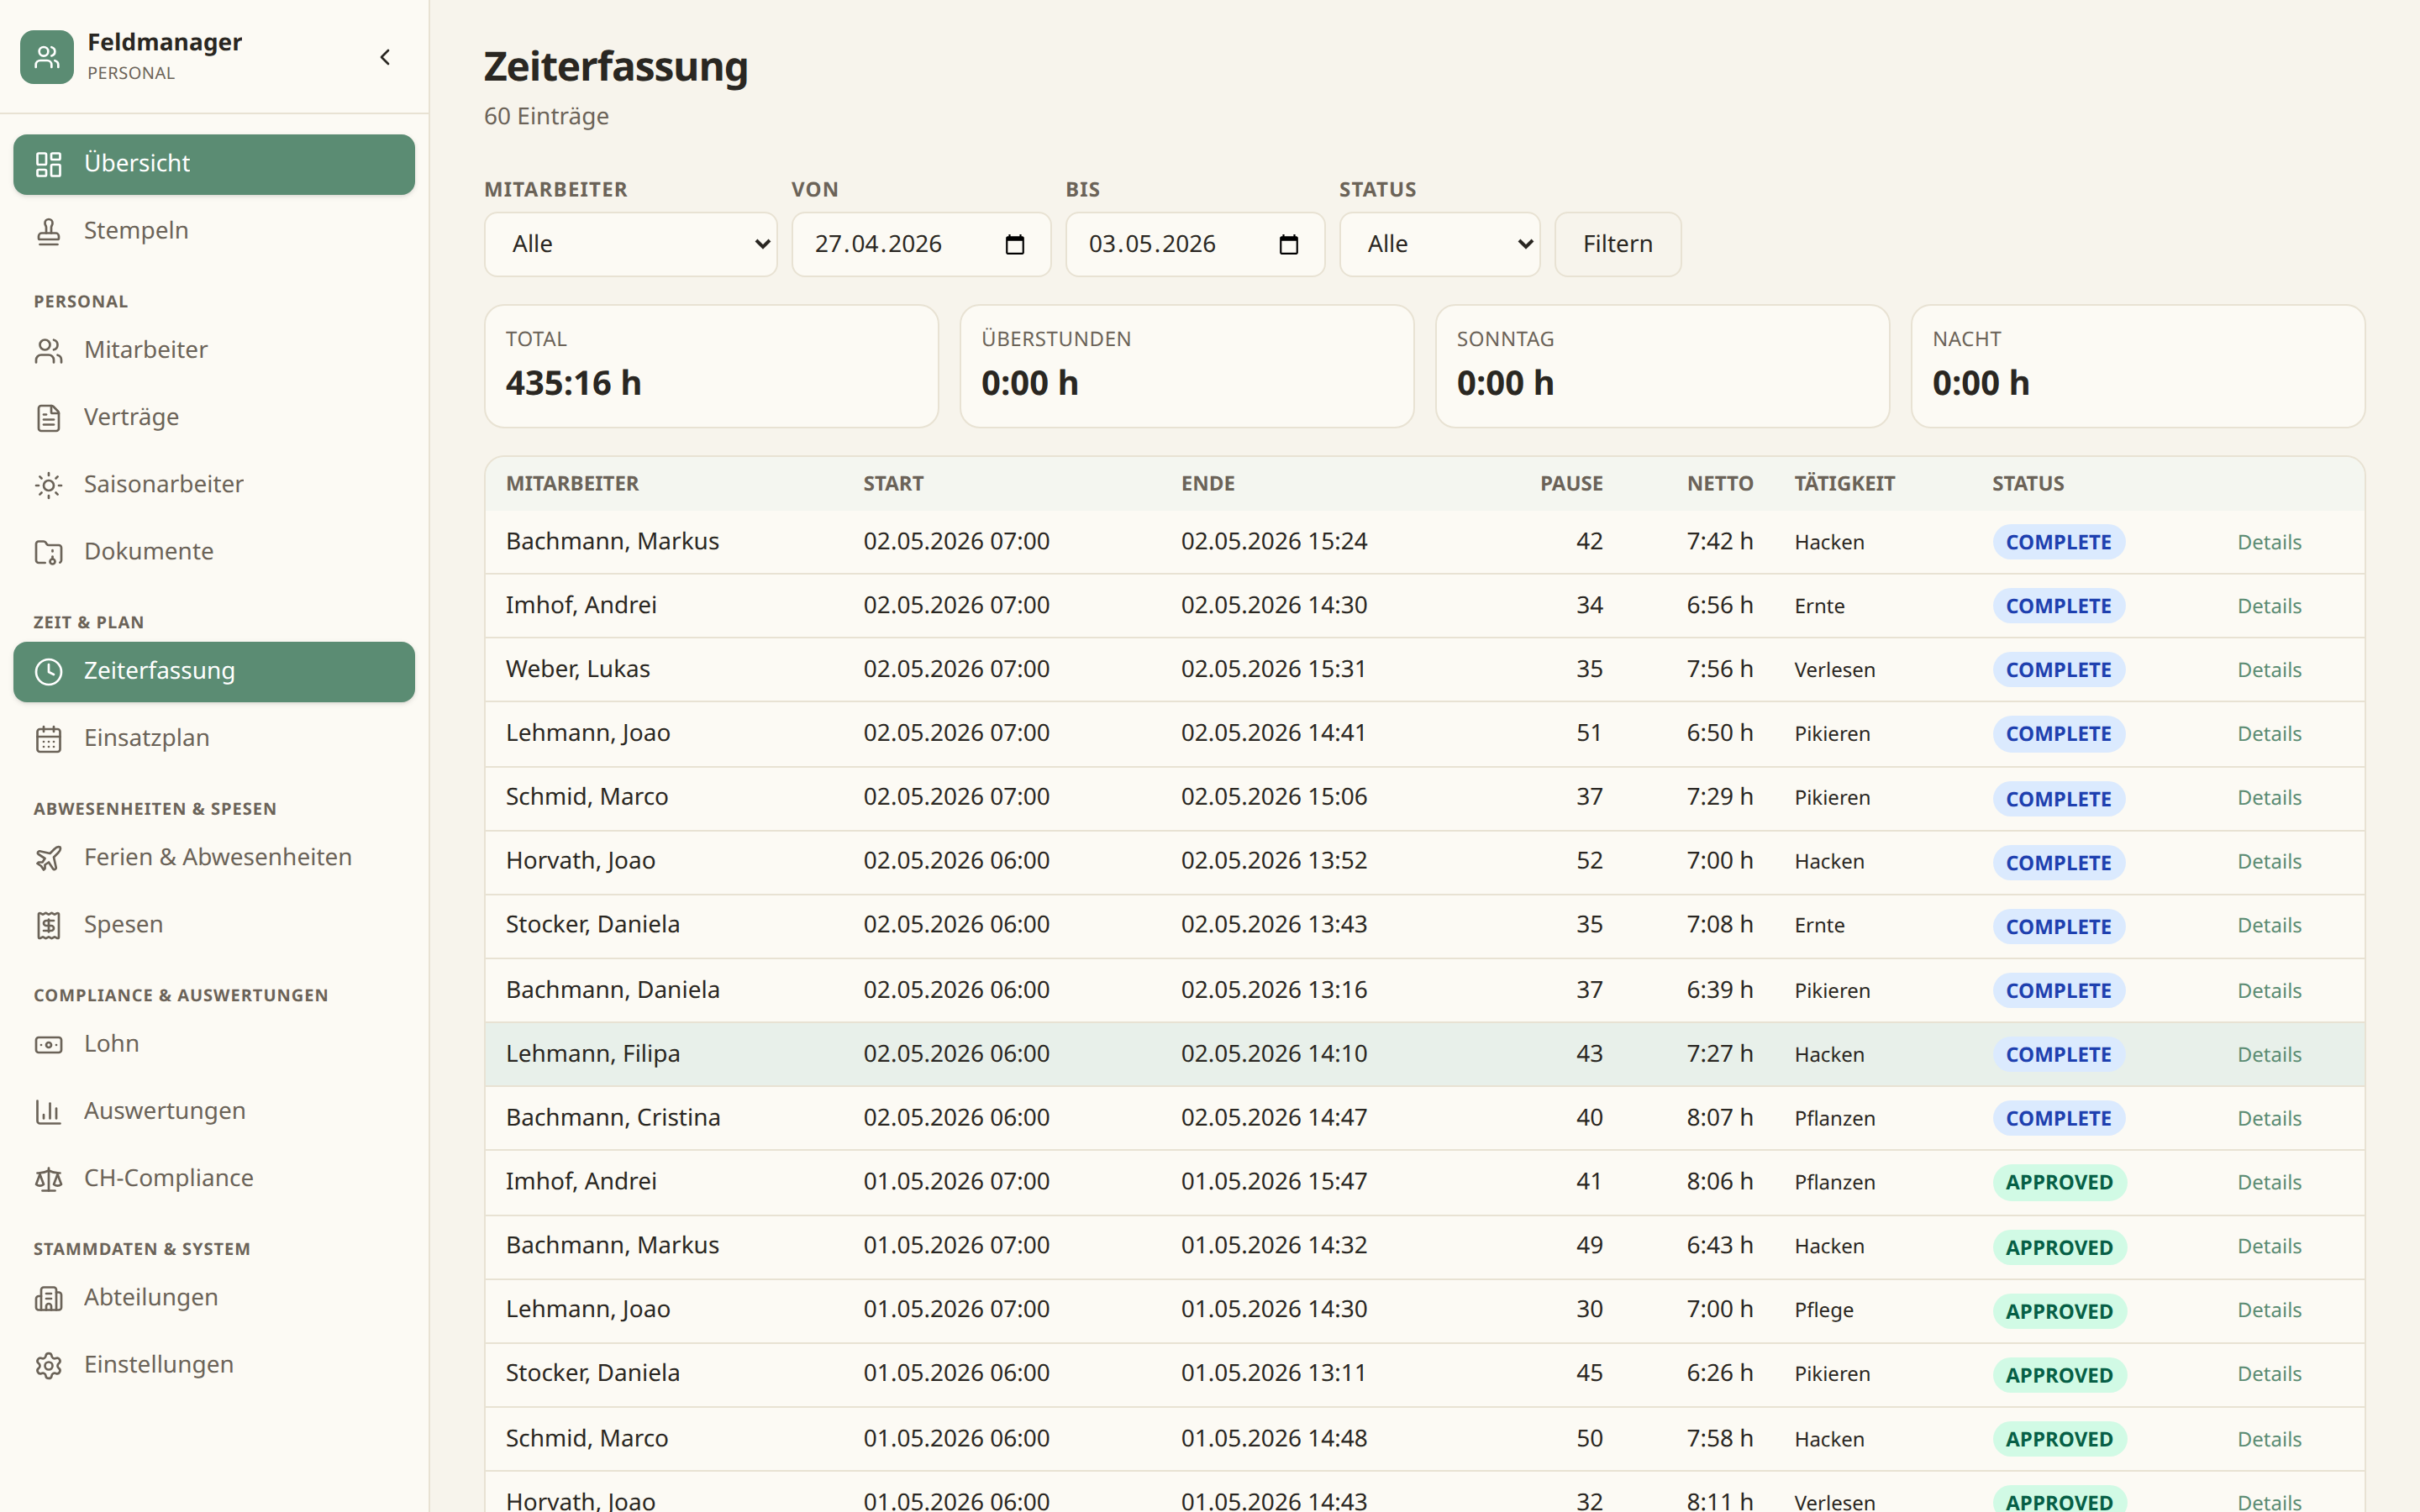Open the calendar picker in Bis field
Screen dimensions: 2420x1512
[1288, 244]
